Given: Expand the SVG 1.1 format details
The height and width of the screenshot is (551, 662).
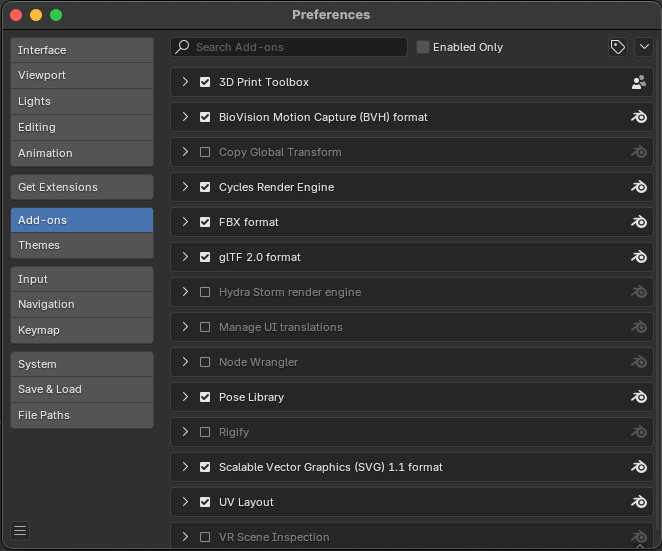Looking at the screenshot, I should click(x=185, y=467).
